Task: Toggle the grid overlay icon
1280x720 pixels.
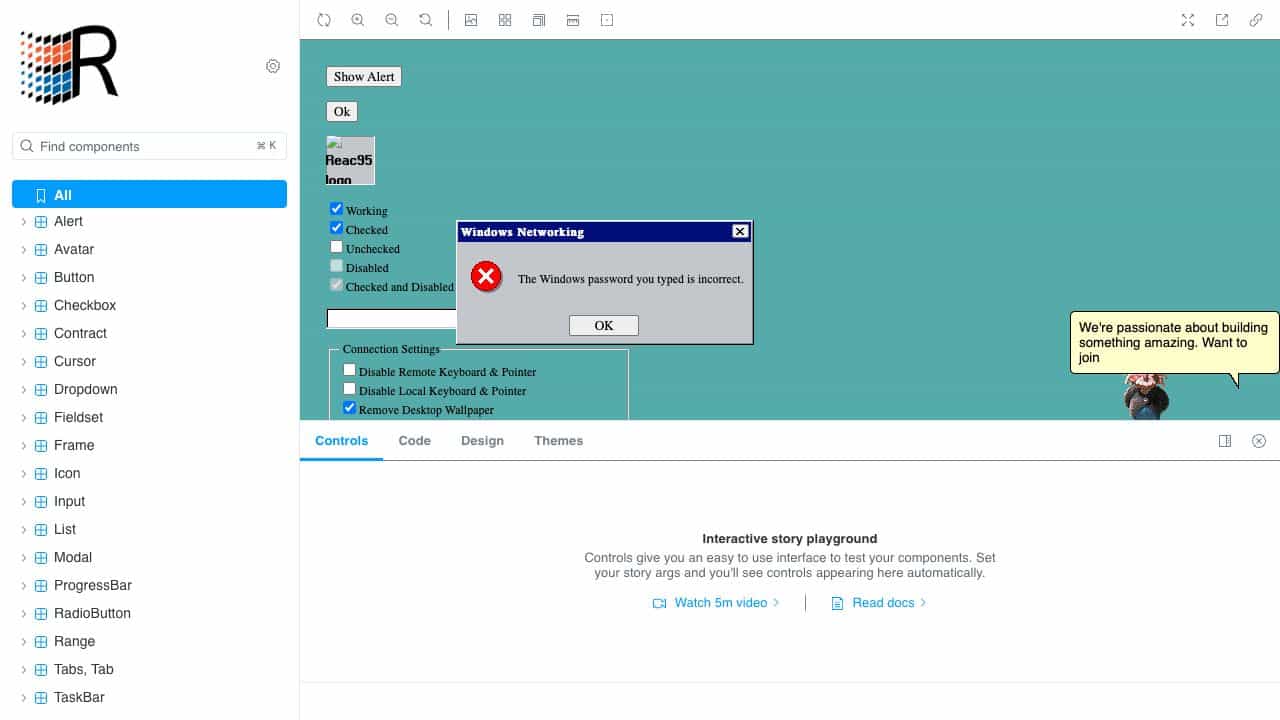Action: [505, 20]
